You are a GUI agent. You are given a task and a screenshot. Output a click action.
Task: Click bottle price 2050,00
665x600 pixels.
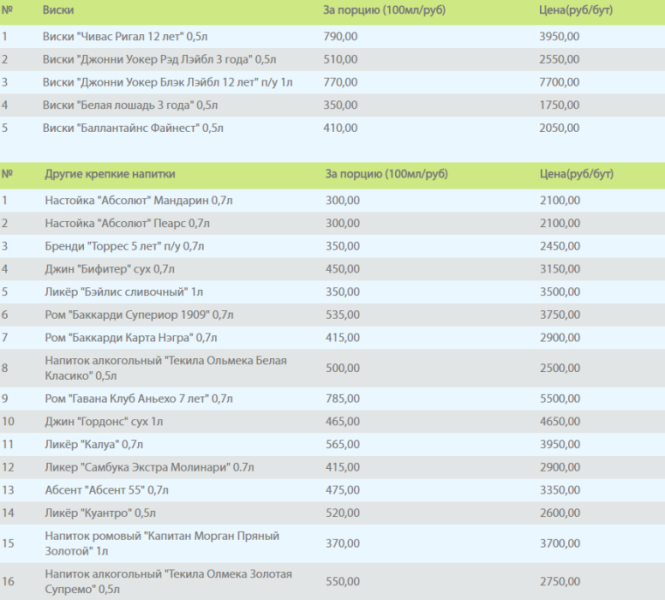559,128
